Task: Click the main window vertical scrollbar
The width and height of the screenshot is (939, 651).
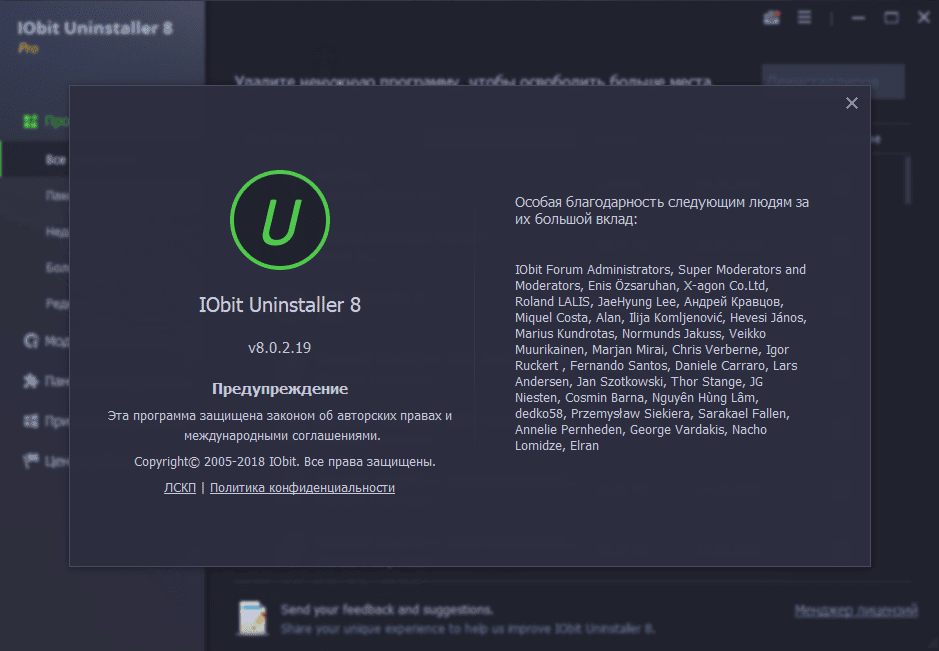Action: click(908, 180)
